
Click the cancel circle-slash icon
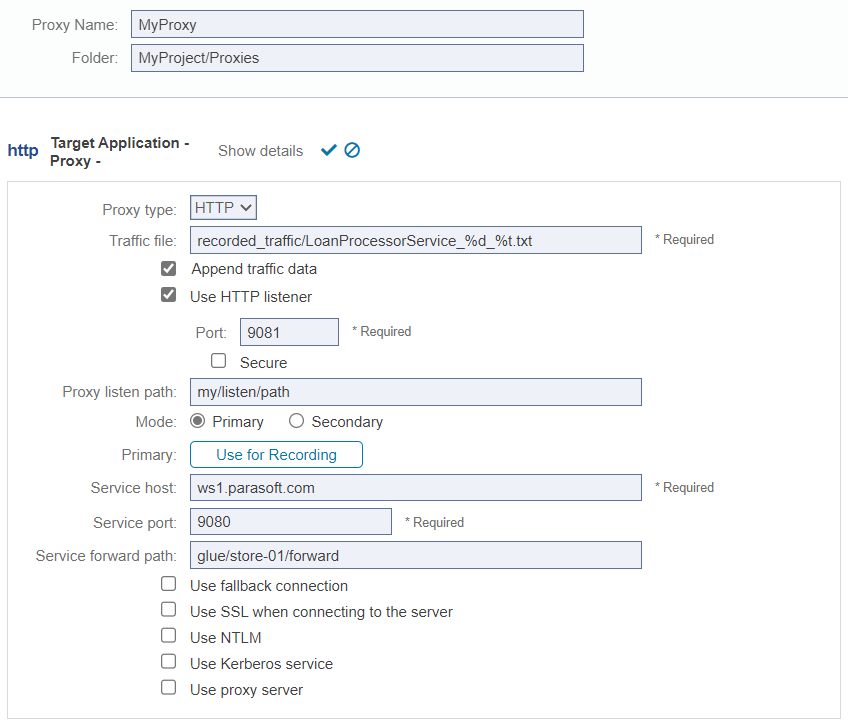[x=352, y=150]
